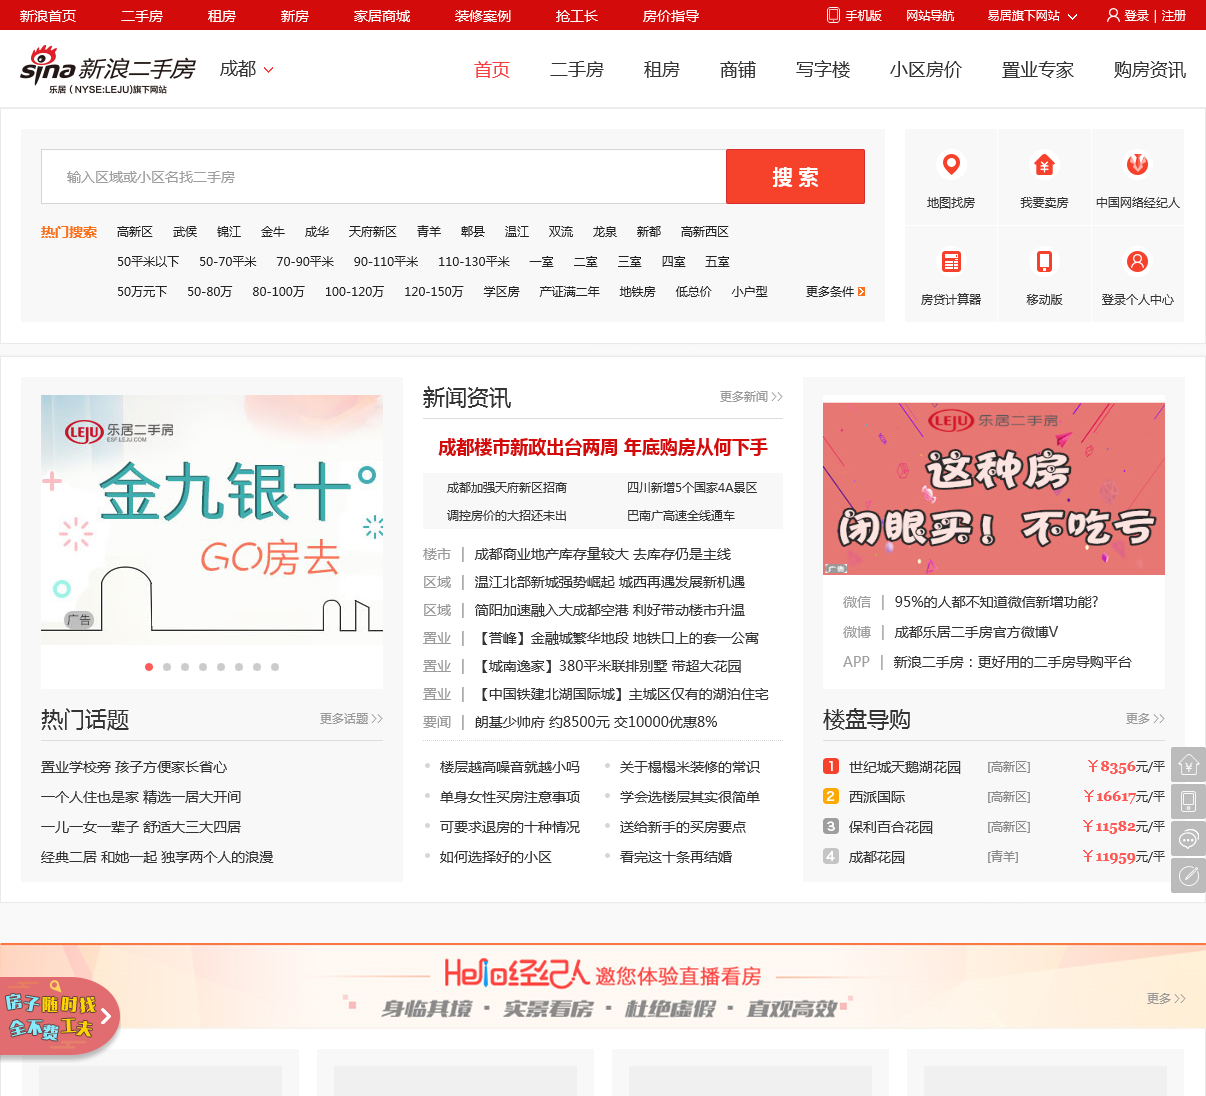Image resolution: width=1206 pixels, height=1096 pixels.
Task: Open 西派国际 listing
Action: (877, 796)
